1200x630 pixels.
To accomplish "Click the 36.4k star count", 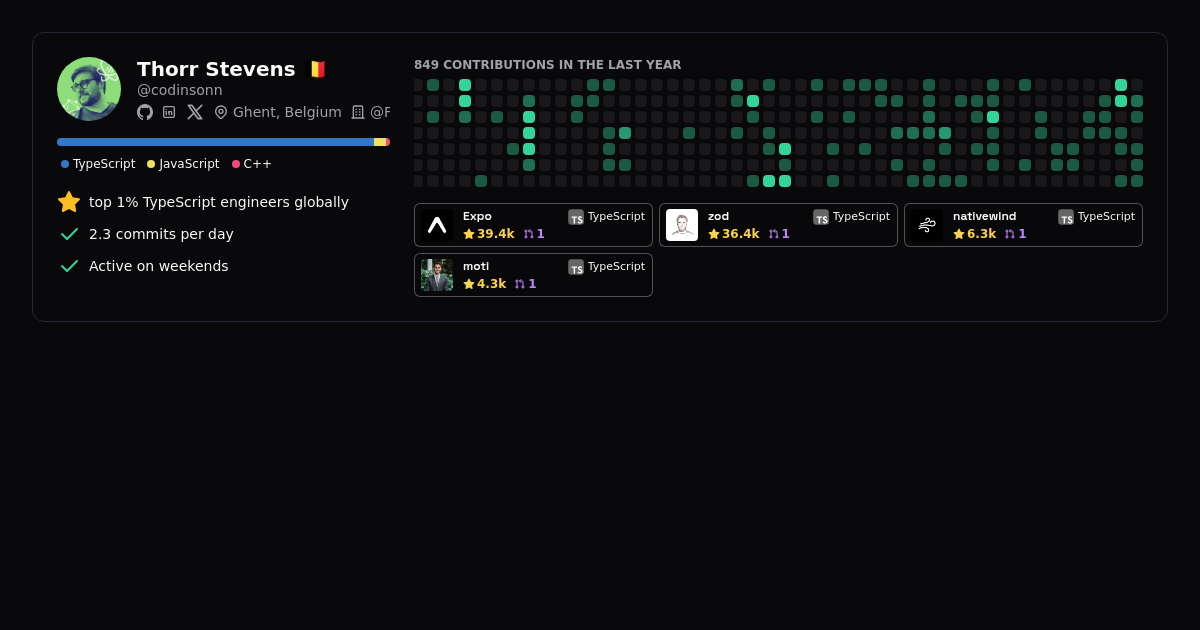I will pos(741,234).
